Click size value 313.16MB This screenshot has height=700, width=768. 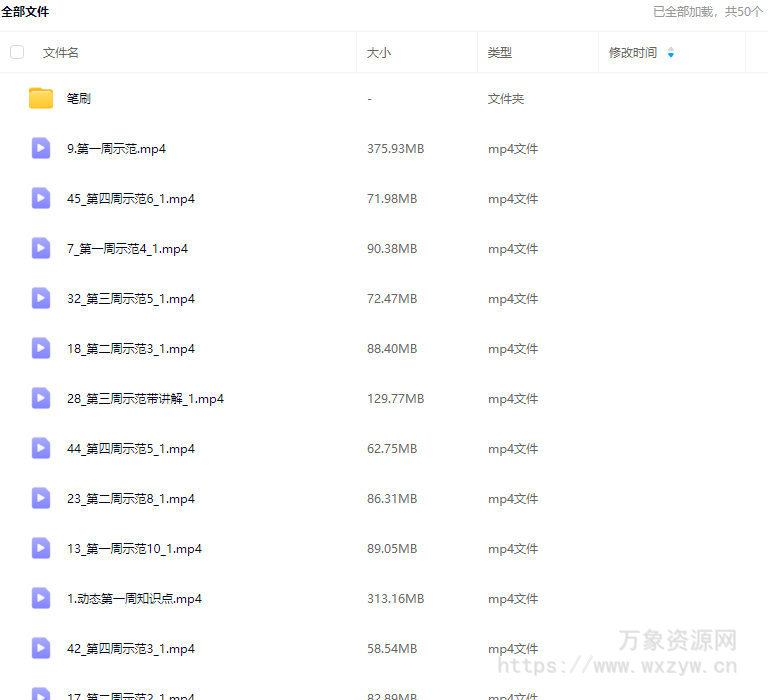point(396,598)
